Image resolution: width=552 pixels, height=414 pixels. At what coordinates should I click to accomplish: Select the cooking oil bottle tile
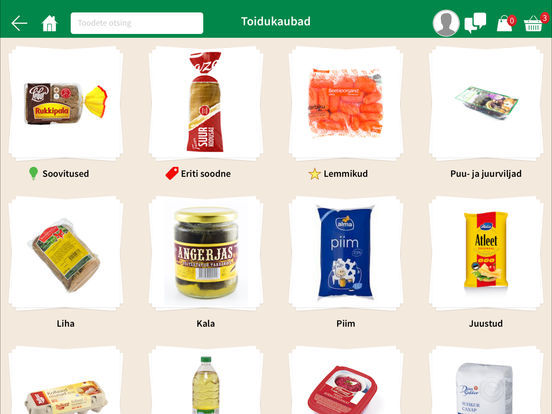pyautogui.click(x=206, y=380)
